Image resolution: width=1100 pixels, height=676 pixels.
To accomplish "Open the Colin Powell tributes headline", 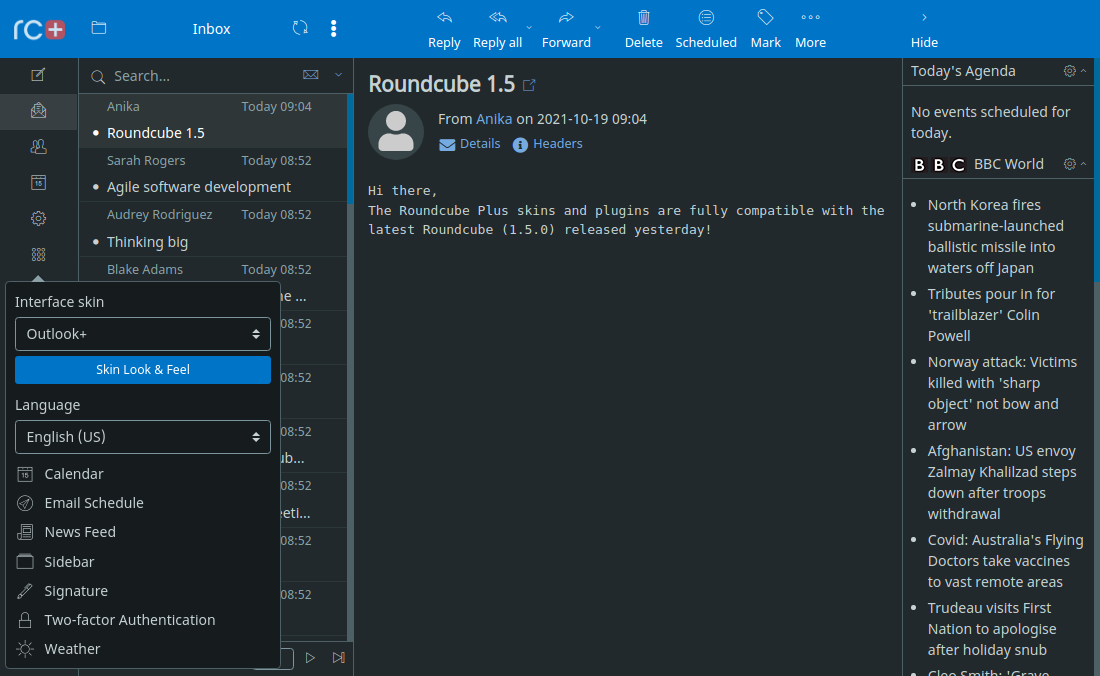I will click(991, 315).
